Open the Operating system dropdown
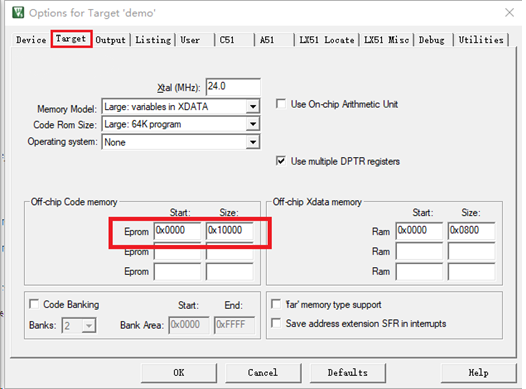Image resolution: width=526 pixels, height=389 pixels. click(253, 142)
